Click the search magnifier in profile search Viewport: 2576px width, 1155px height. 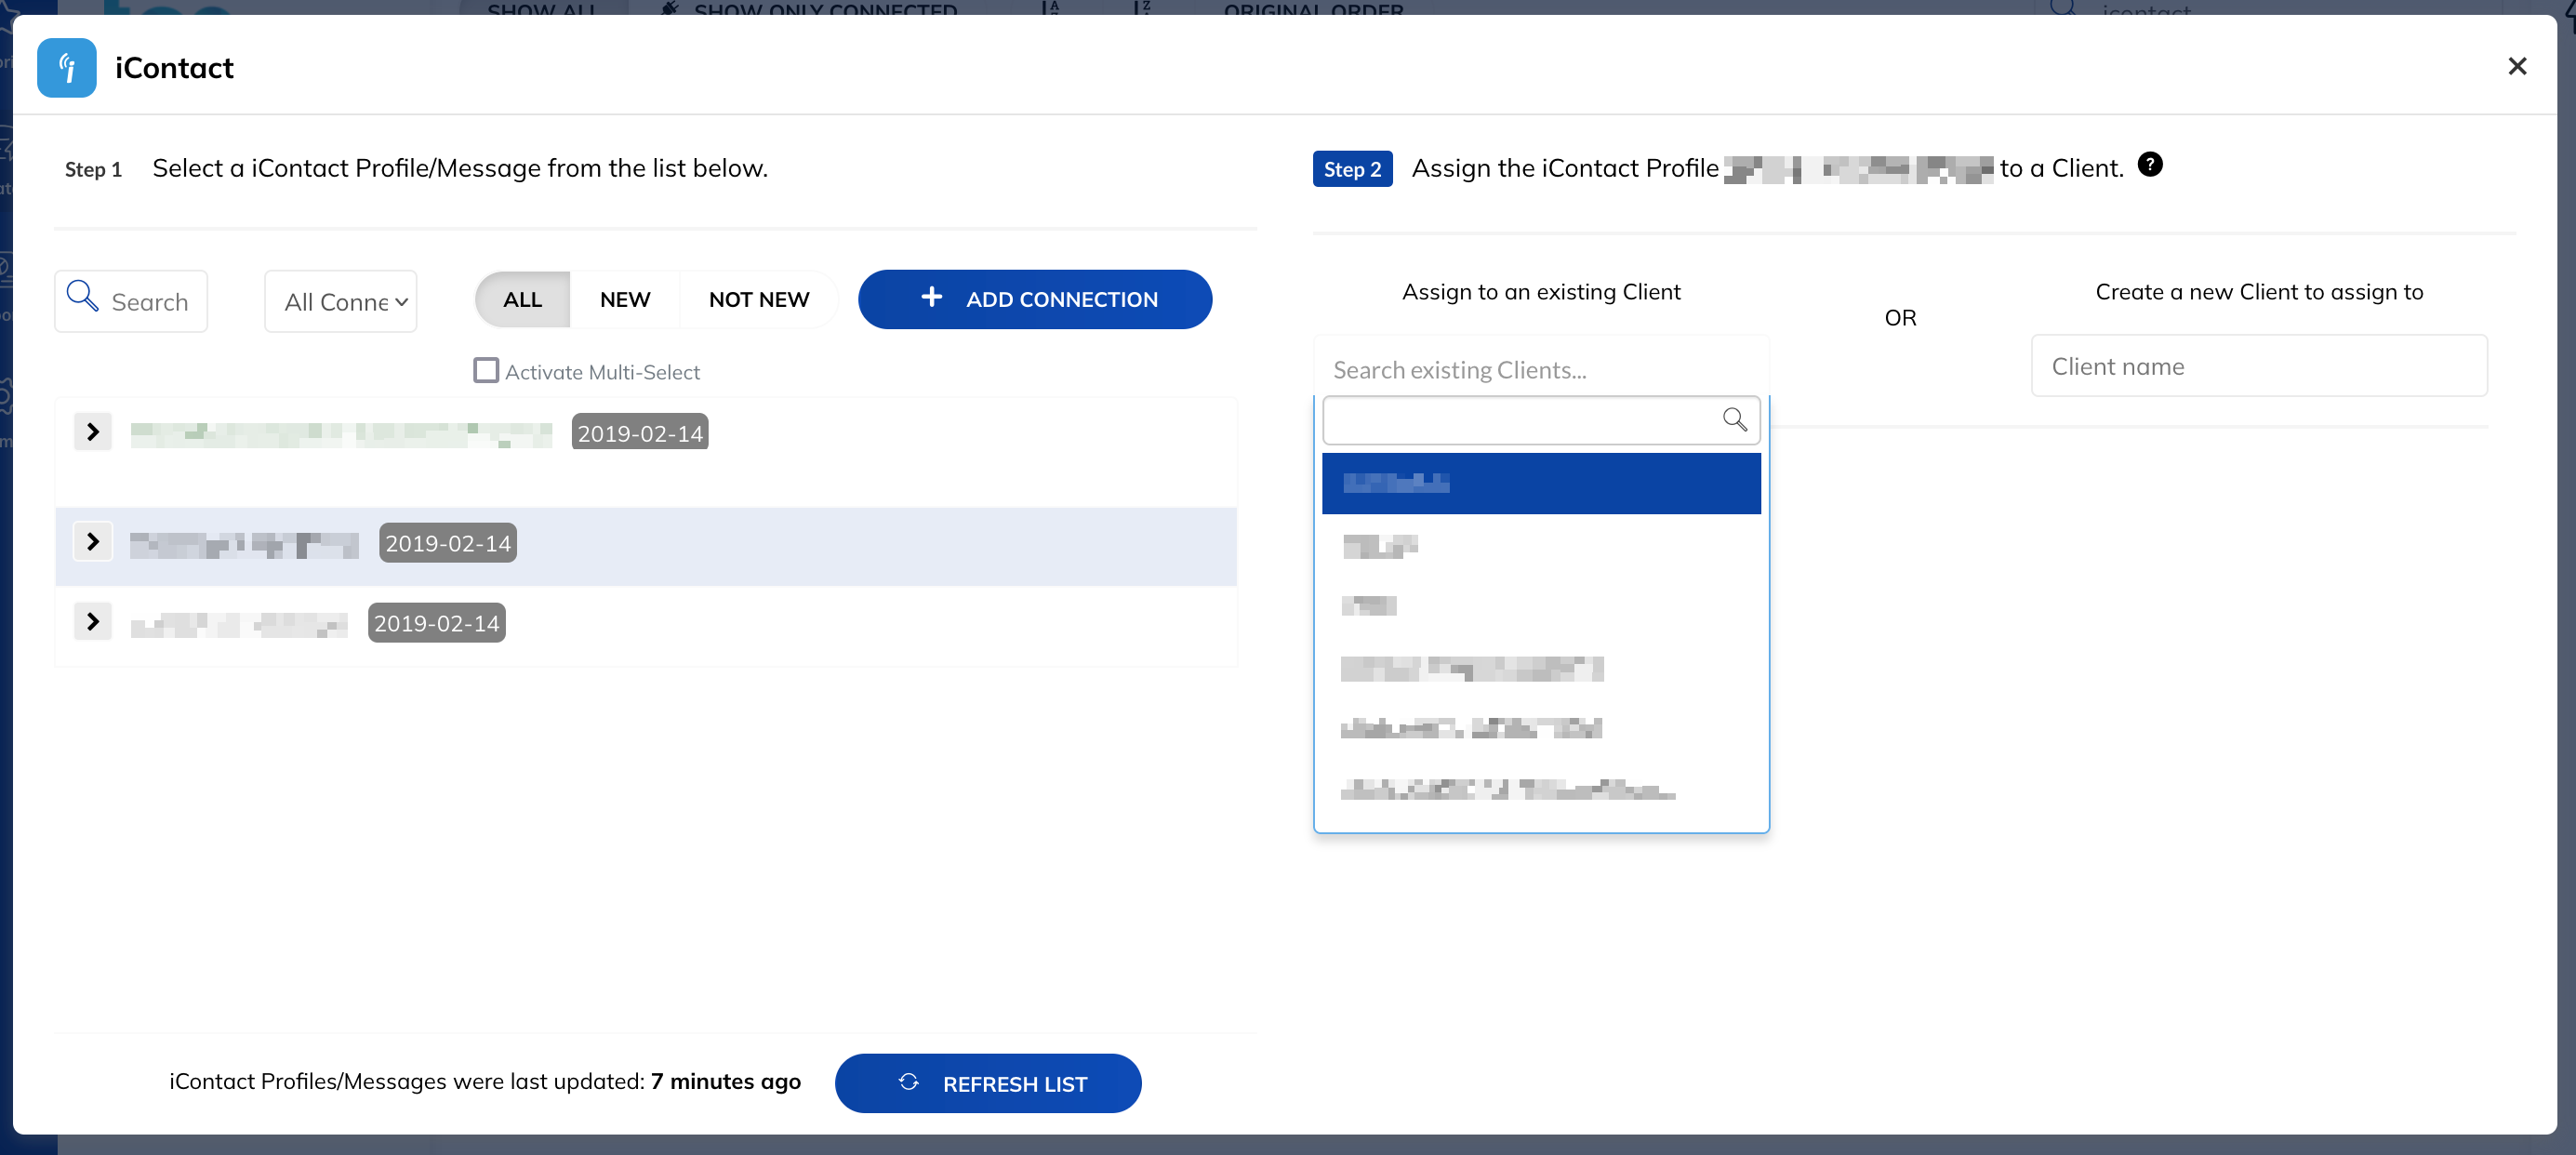(x=82, y=297)
